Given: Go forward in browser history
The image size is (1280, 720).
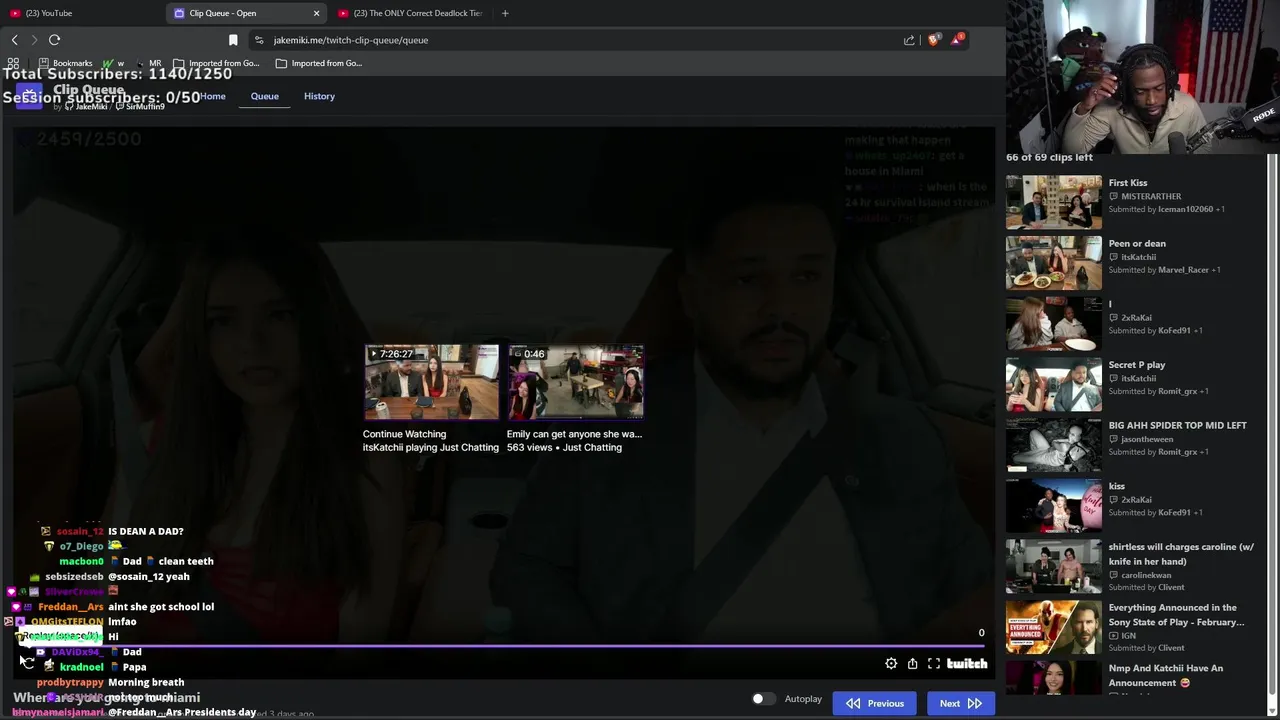Looking at the screenshot, I should [x=34, y=40].
